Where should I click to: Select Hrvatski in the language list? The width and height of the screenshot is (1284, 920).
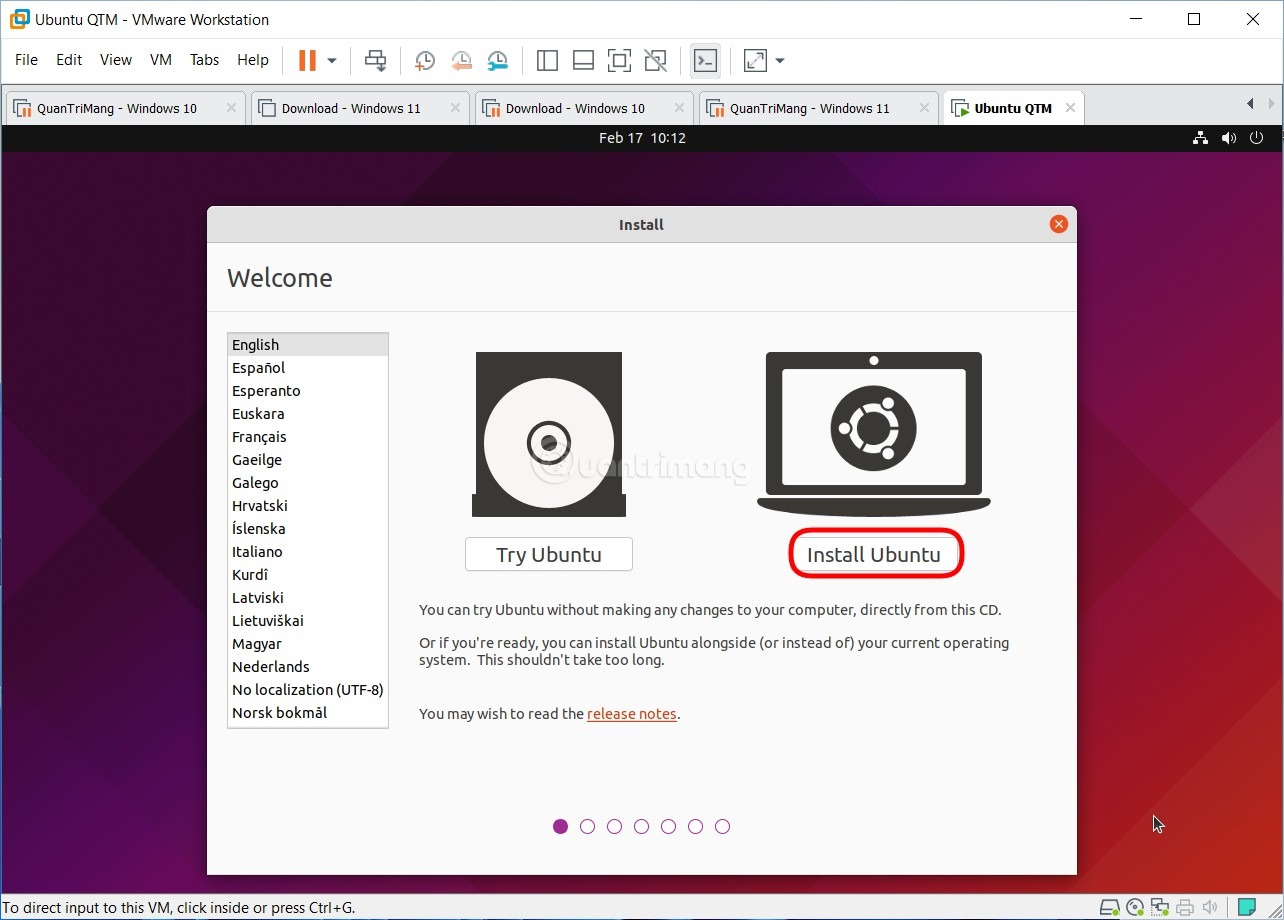point(307,506)
